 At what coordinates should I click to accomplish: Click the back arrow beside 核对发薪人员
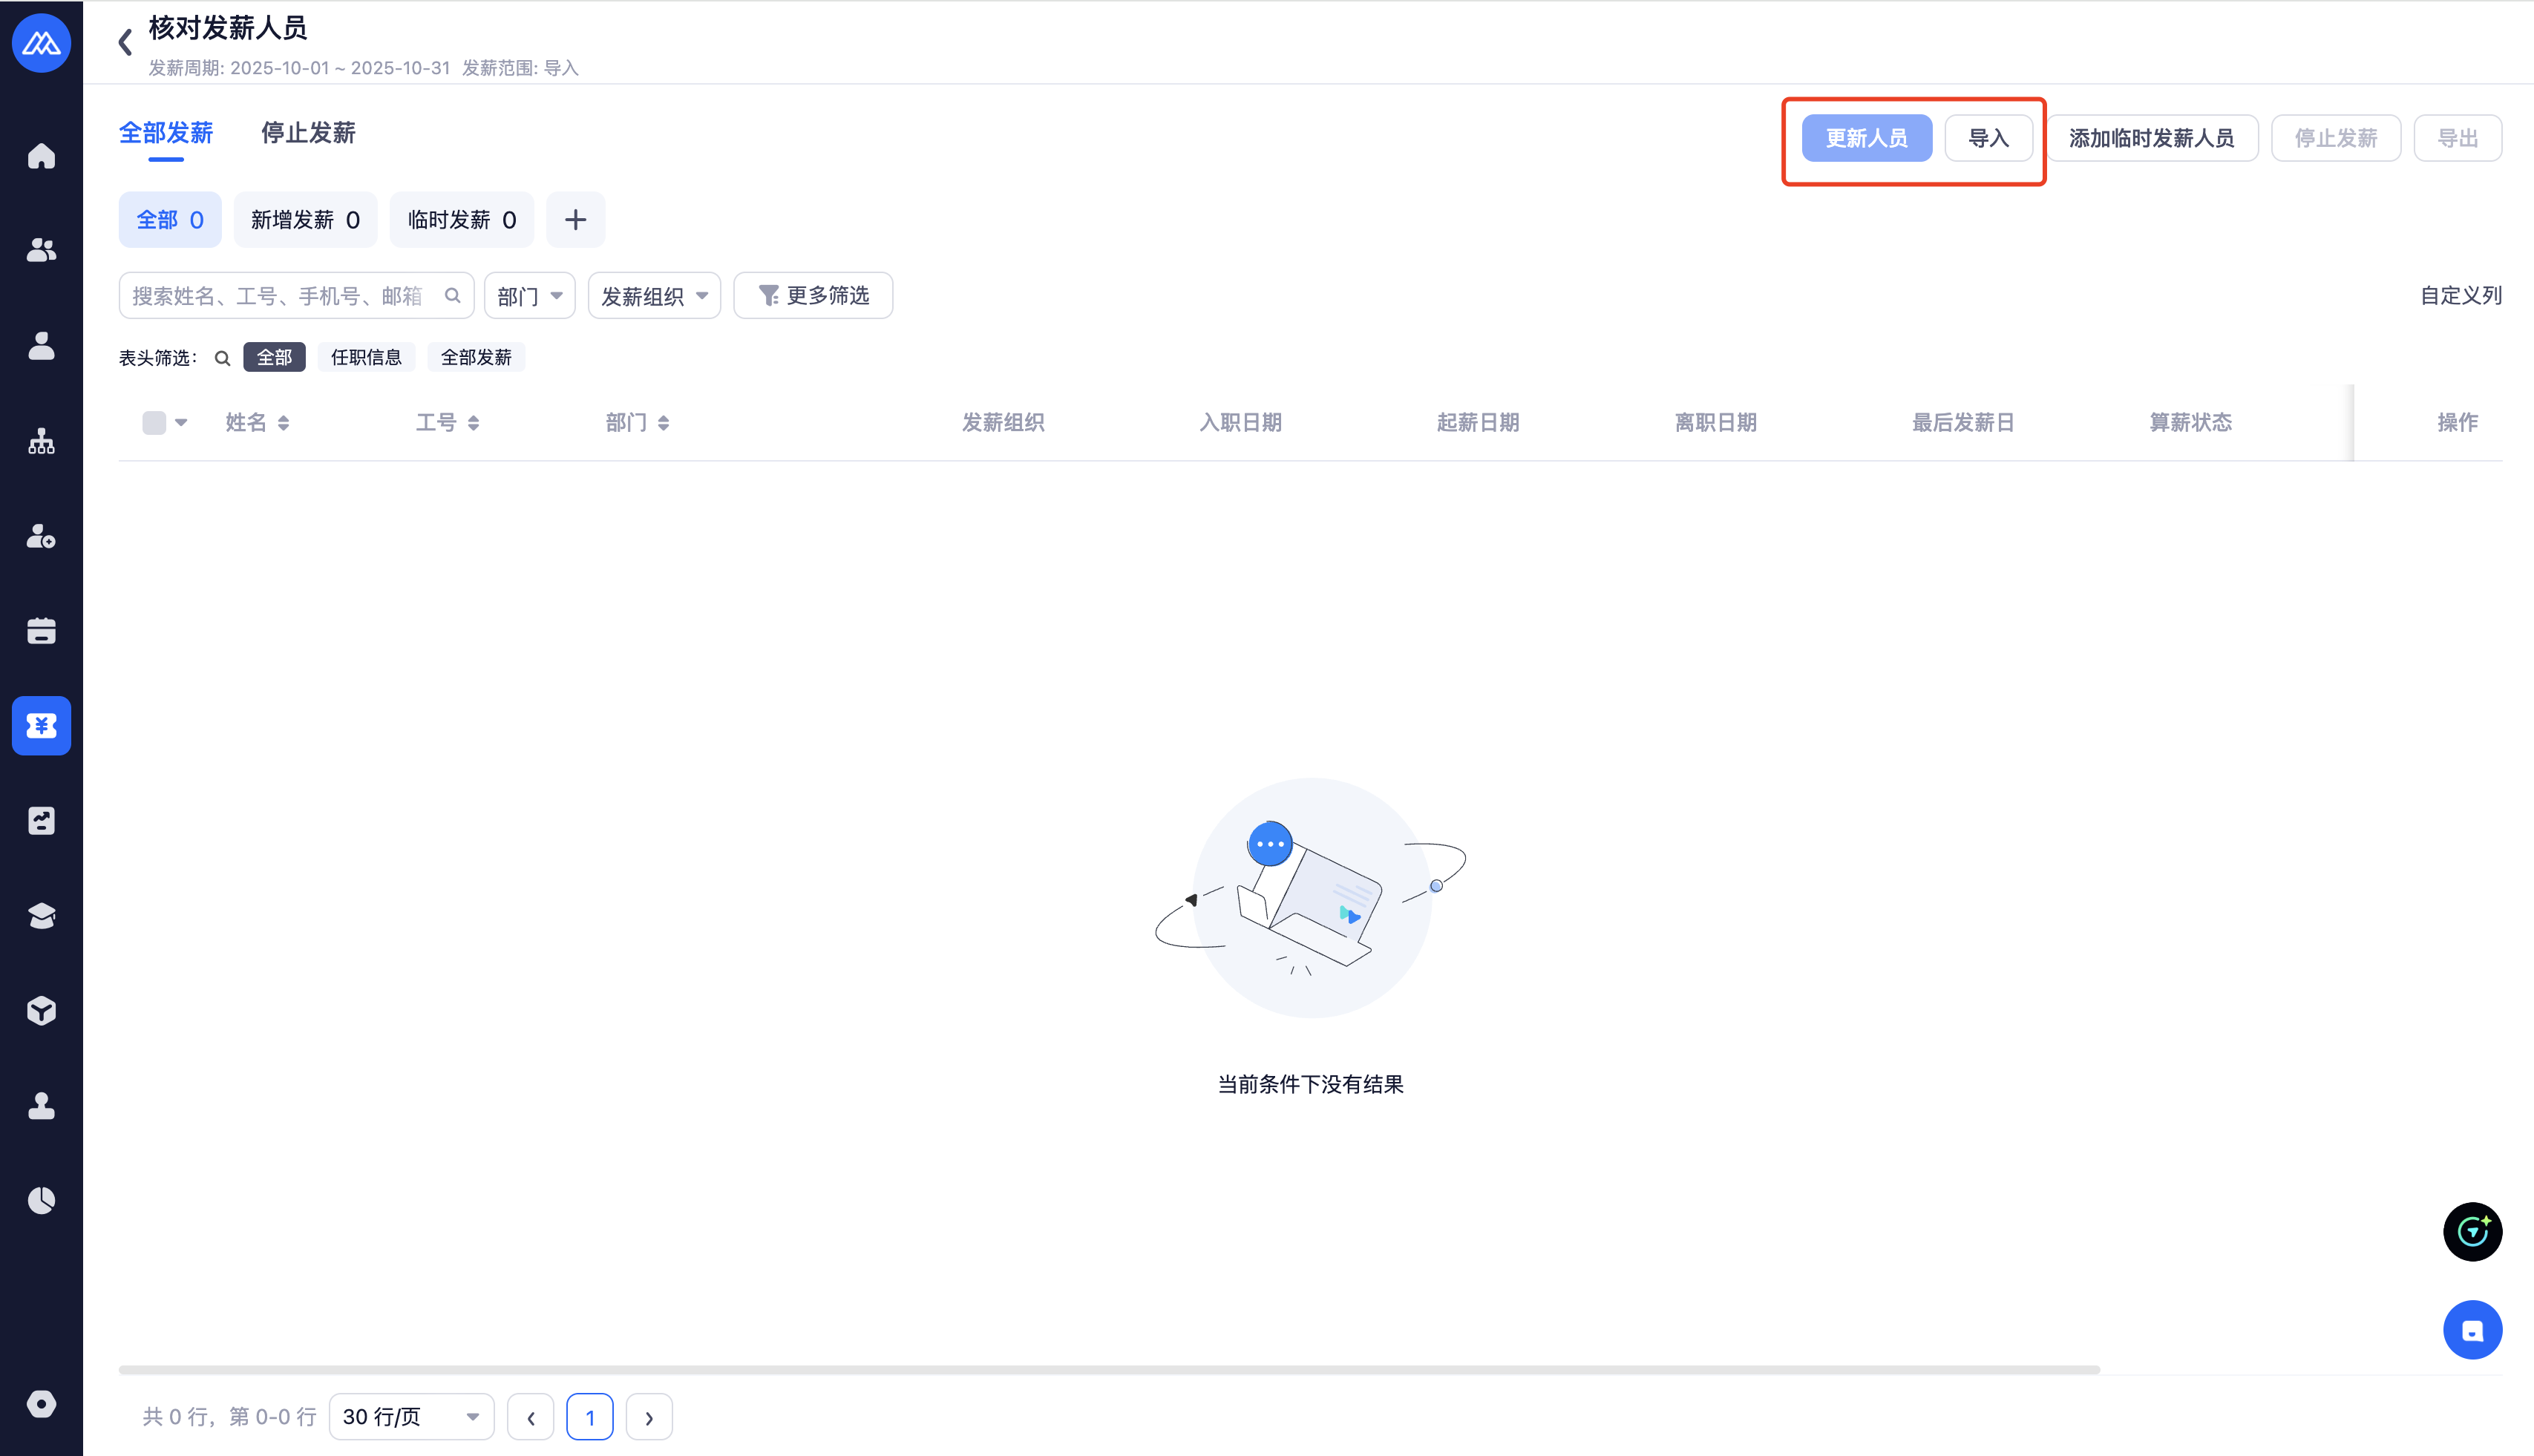[x=125, y=42]
